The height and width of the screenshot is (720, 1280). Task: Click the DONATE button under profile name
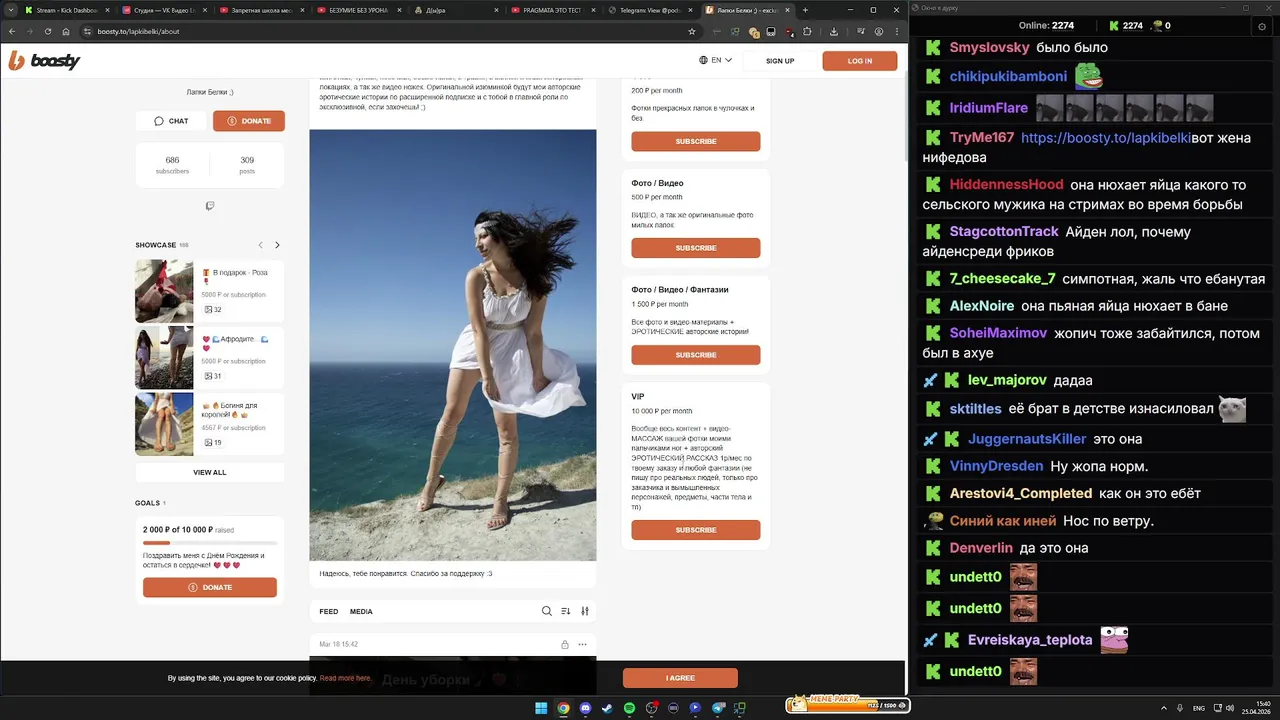coord(249,121)
